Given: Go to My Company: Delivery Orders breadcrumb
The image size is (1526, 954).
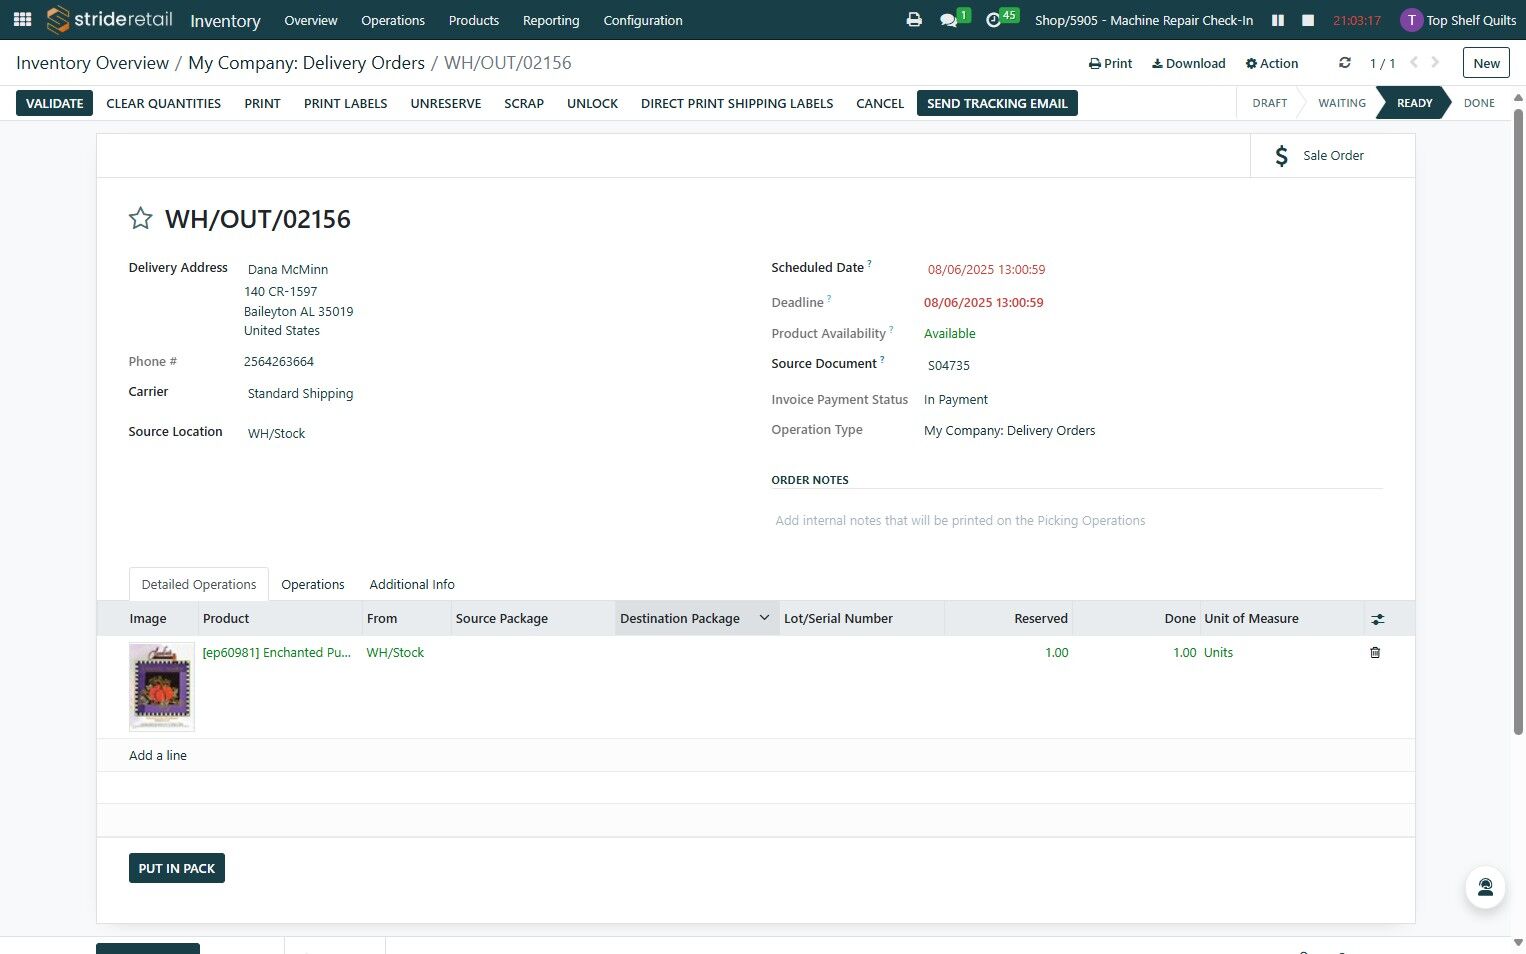Looking at the screenshot, I should (307, 63).
